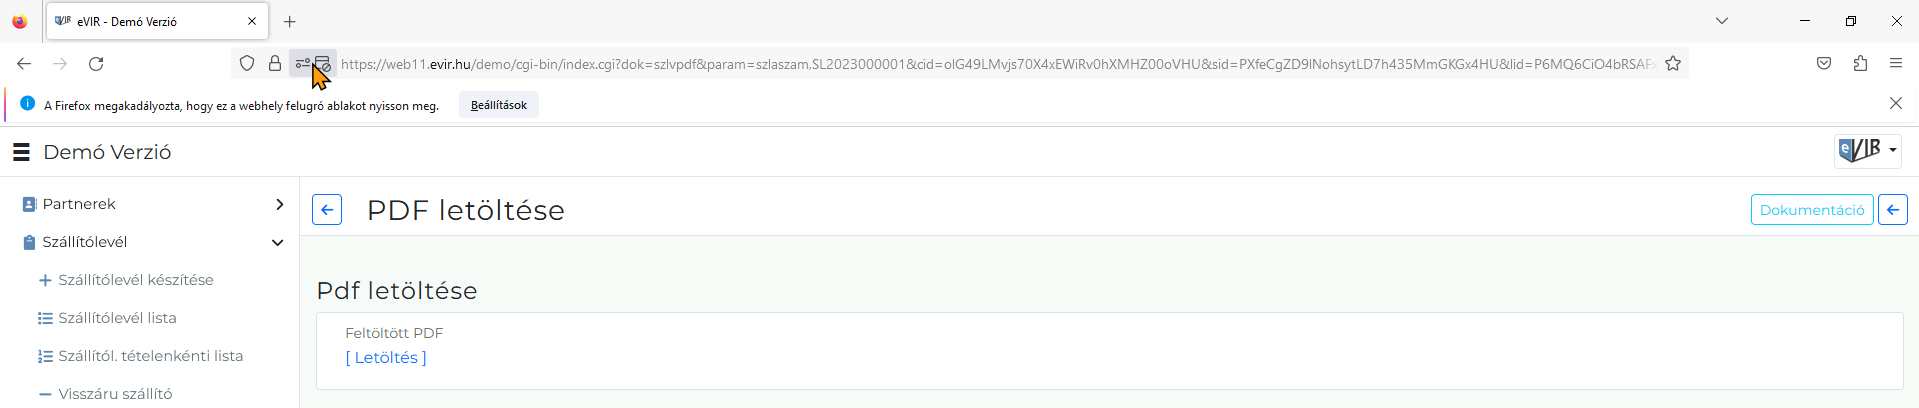Click the padlock site security icon
Viewport: 1919px width, 408px height.
(x=275, y=64)
